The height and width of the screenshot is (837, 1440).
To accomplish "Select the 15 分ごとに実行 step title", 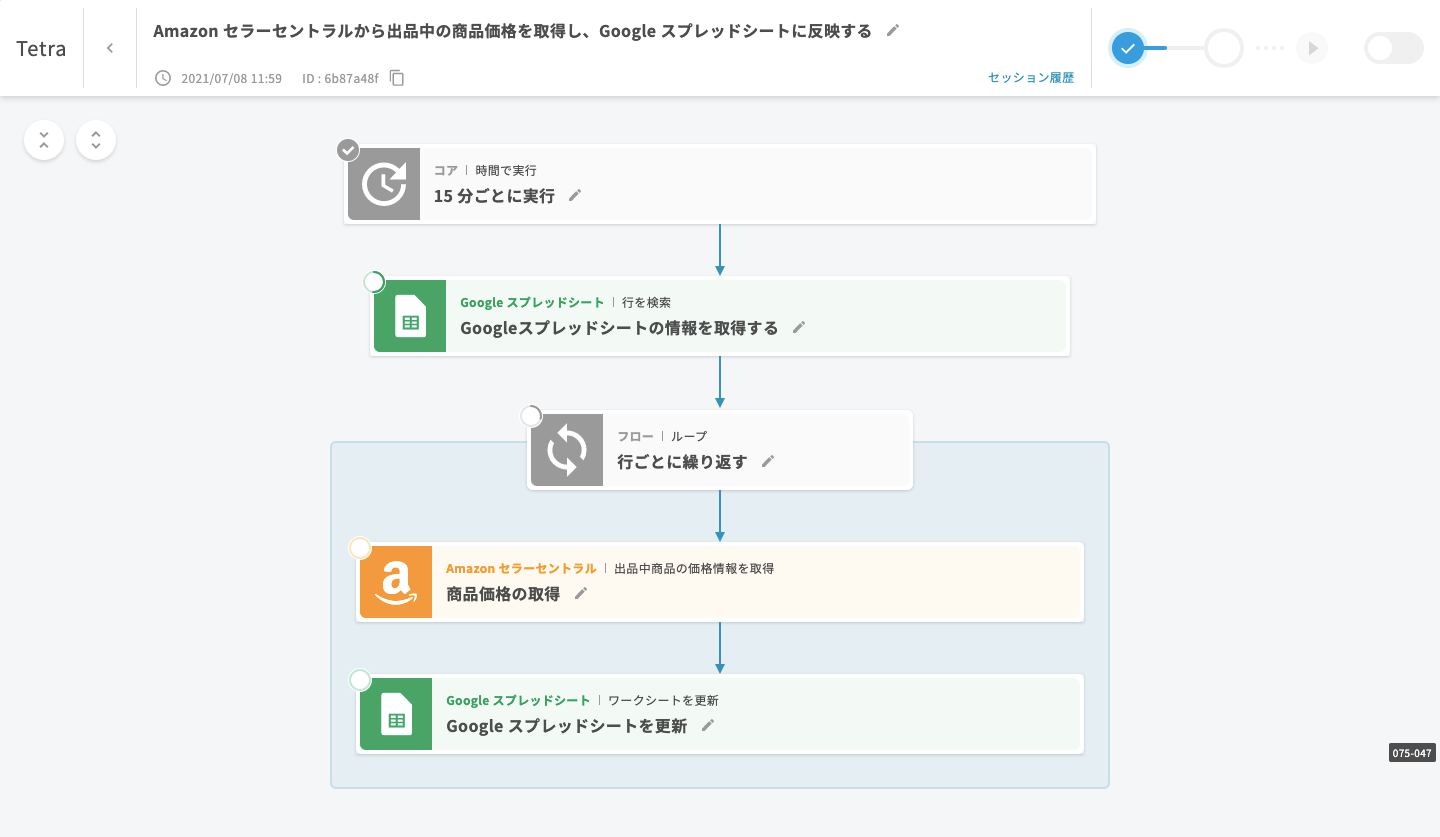I will click(494, 196).
